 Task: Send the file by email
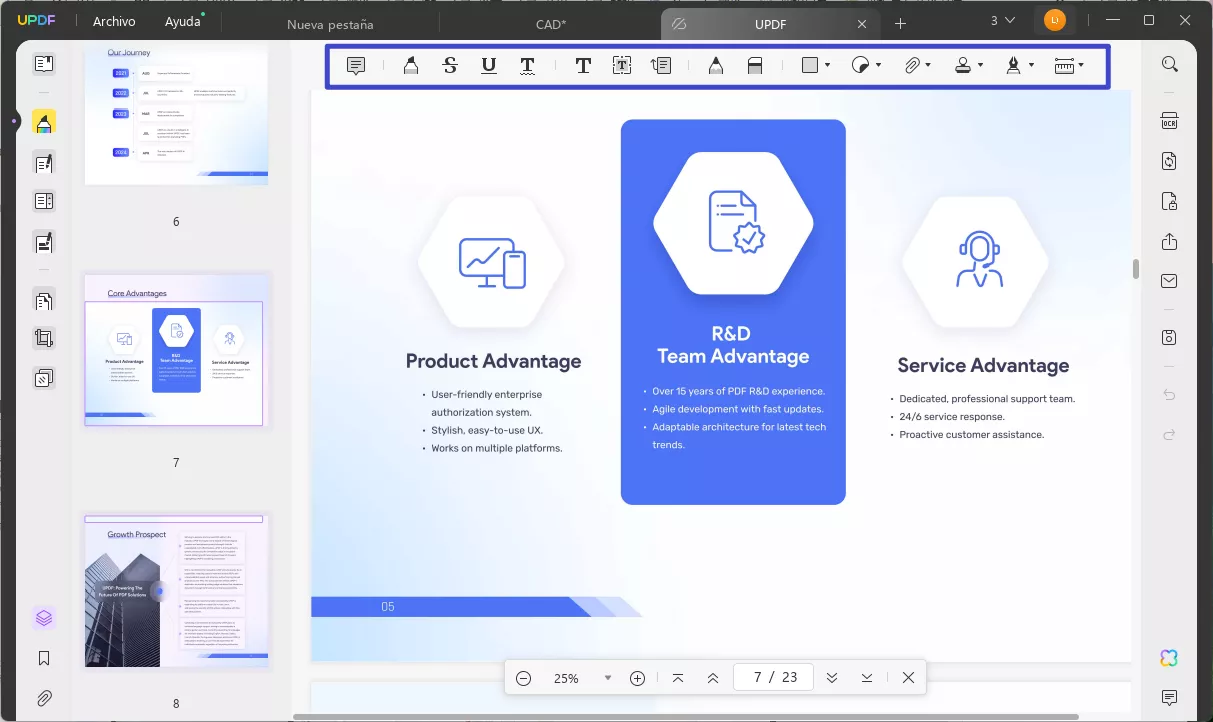pyautogui.click(x=1169, y=281)
